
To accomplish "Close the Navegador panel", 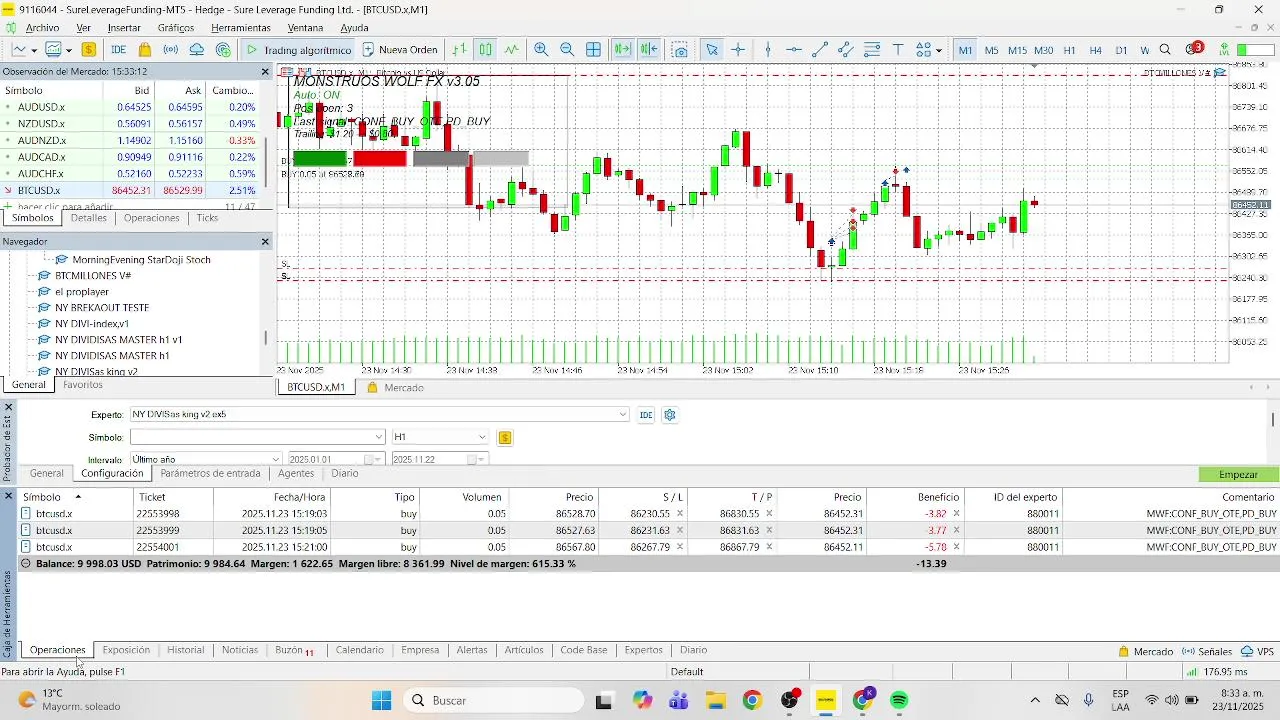I will point(265,242).
